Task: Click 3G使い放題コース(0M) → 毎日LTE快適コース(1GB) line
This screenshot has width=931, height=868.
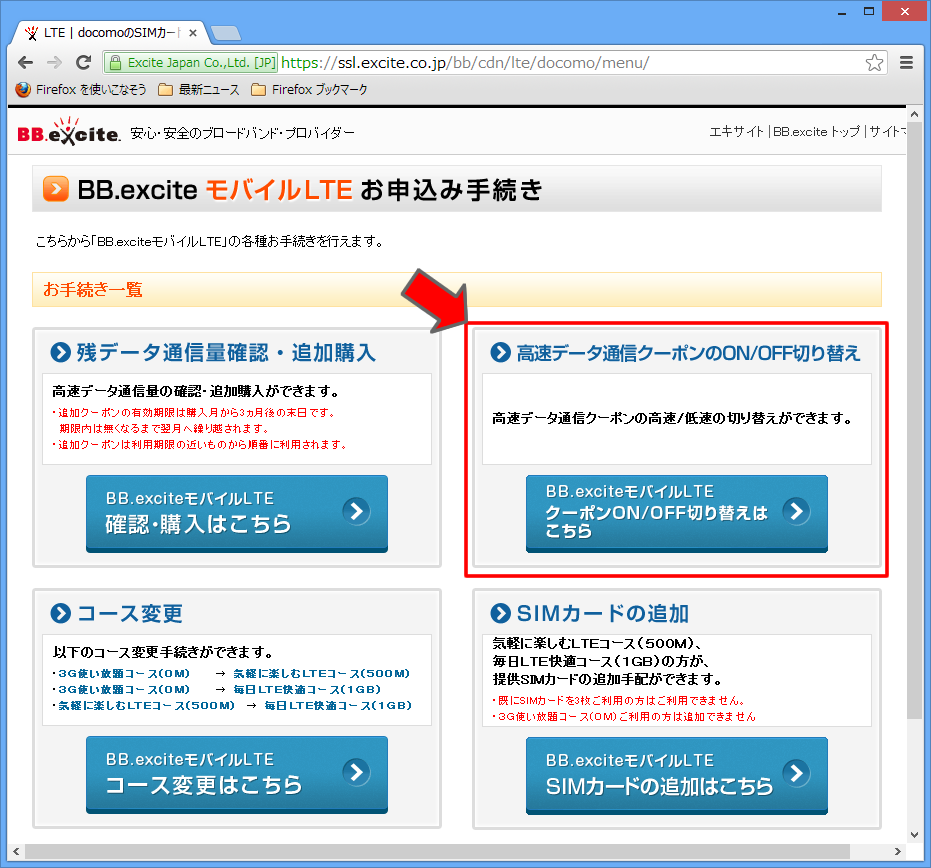Action: pyautogui.click(x=217, y=689)
